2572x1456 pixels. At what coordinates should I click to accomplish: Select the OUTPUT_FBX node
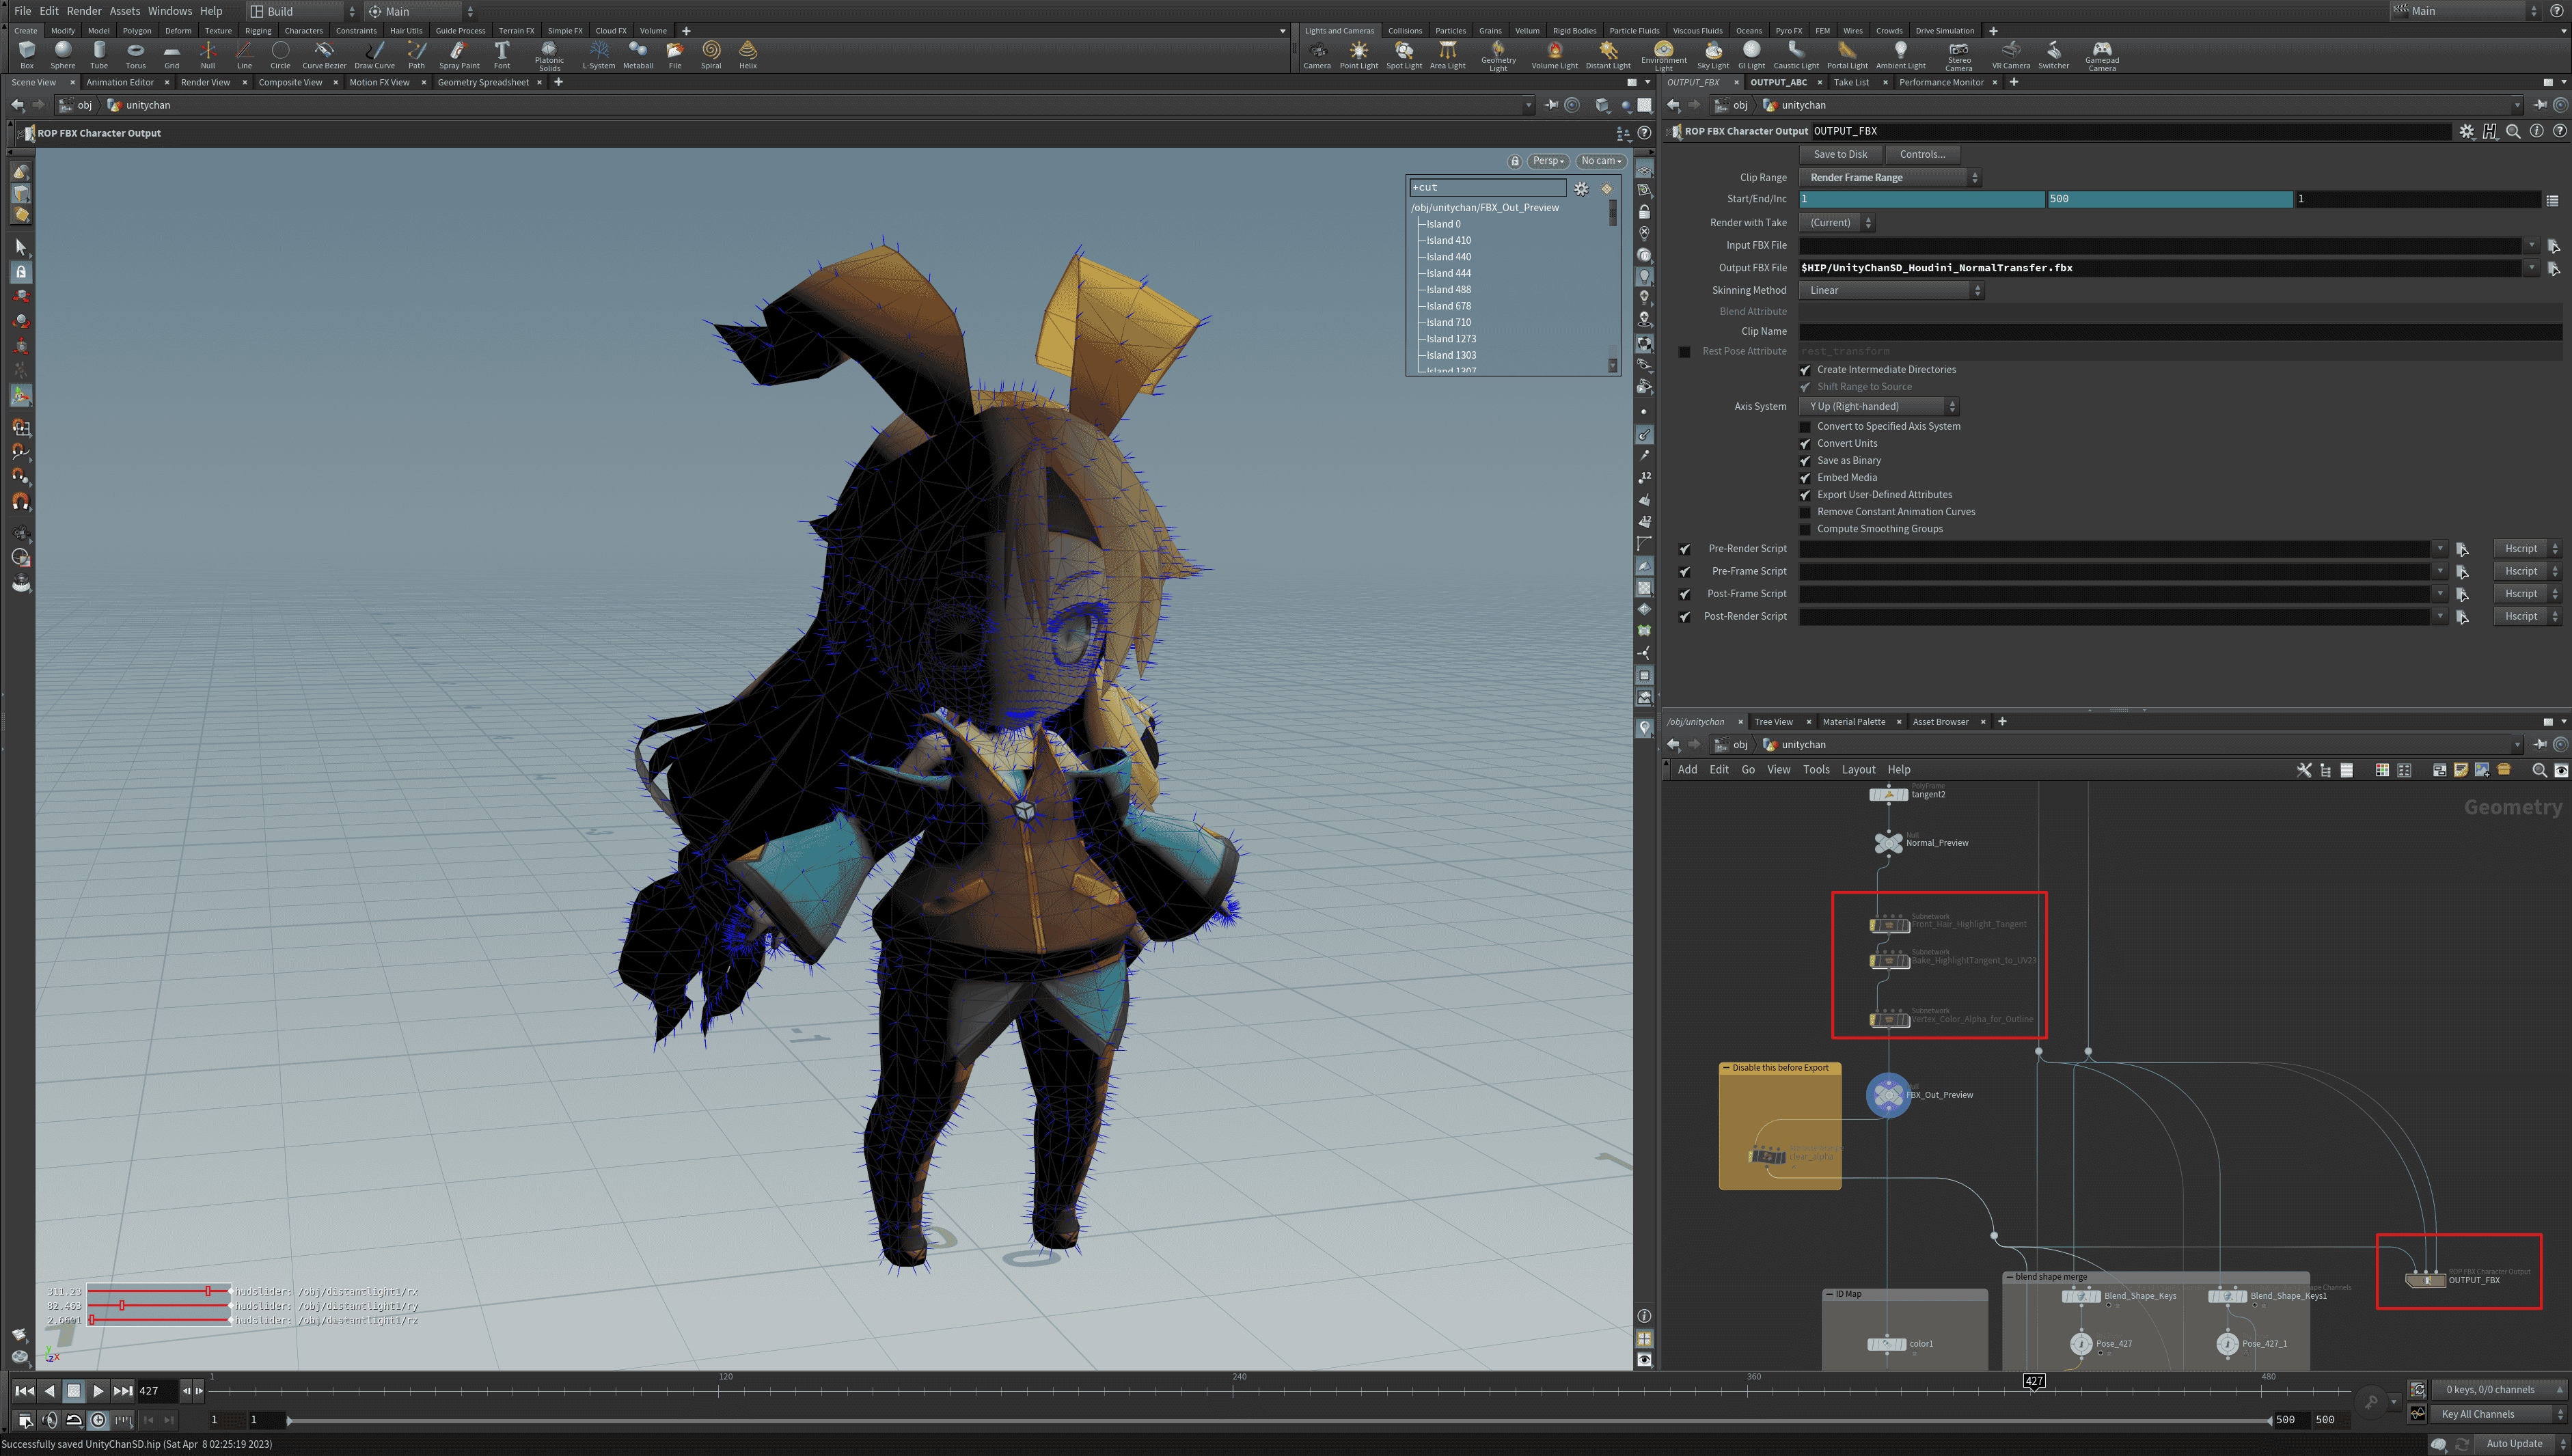2425,1280
